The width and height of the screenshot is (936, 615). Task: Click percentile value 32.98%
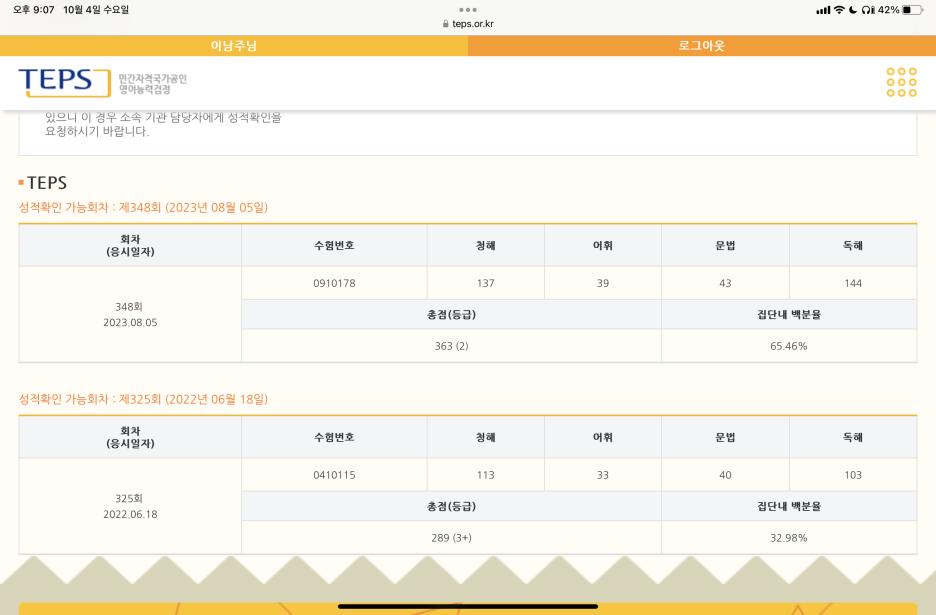(x=789, y=537)
